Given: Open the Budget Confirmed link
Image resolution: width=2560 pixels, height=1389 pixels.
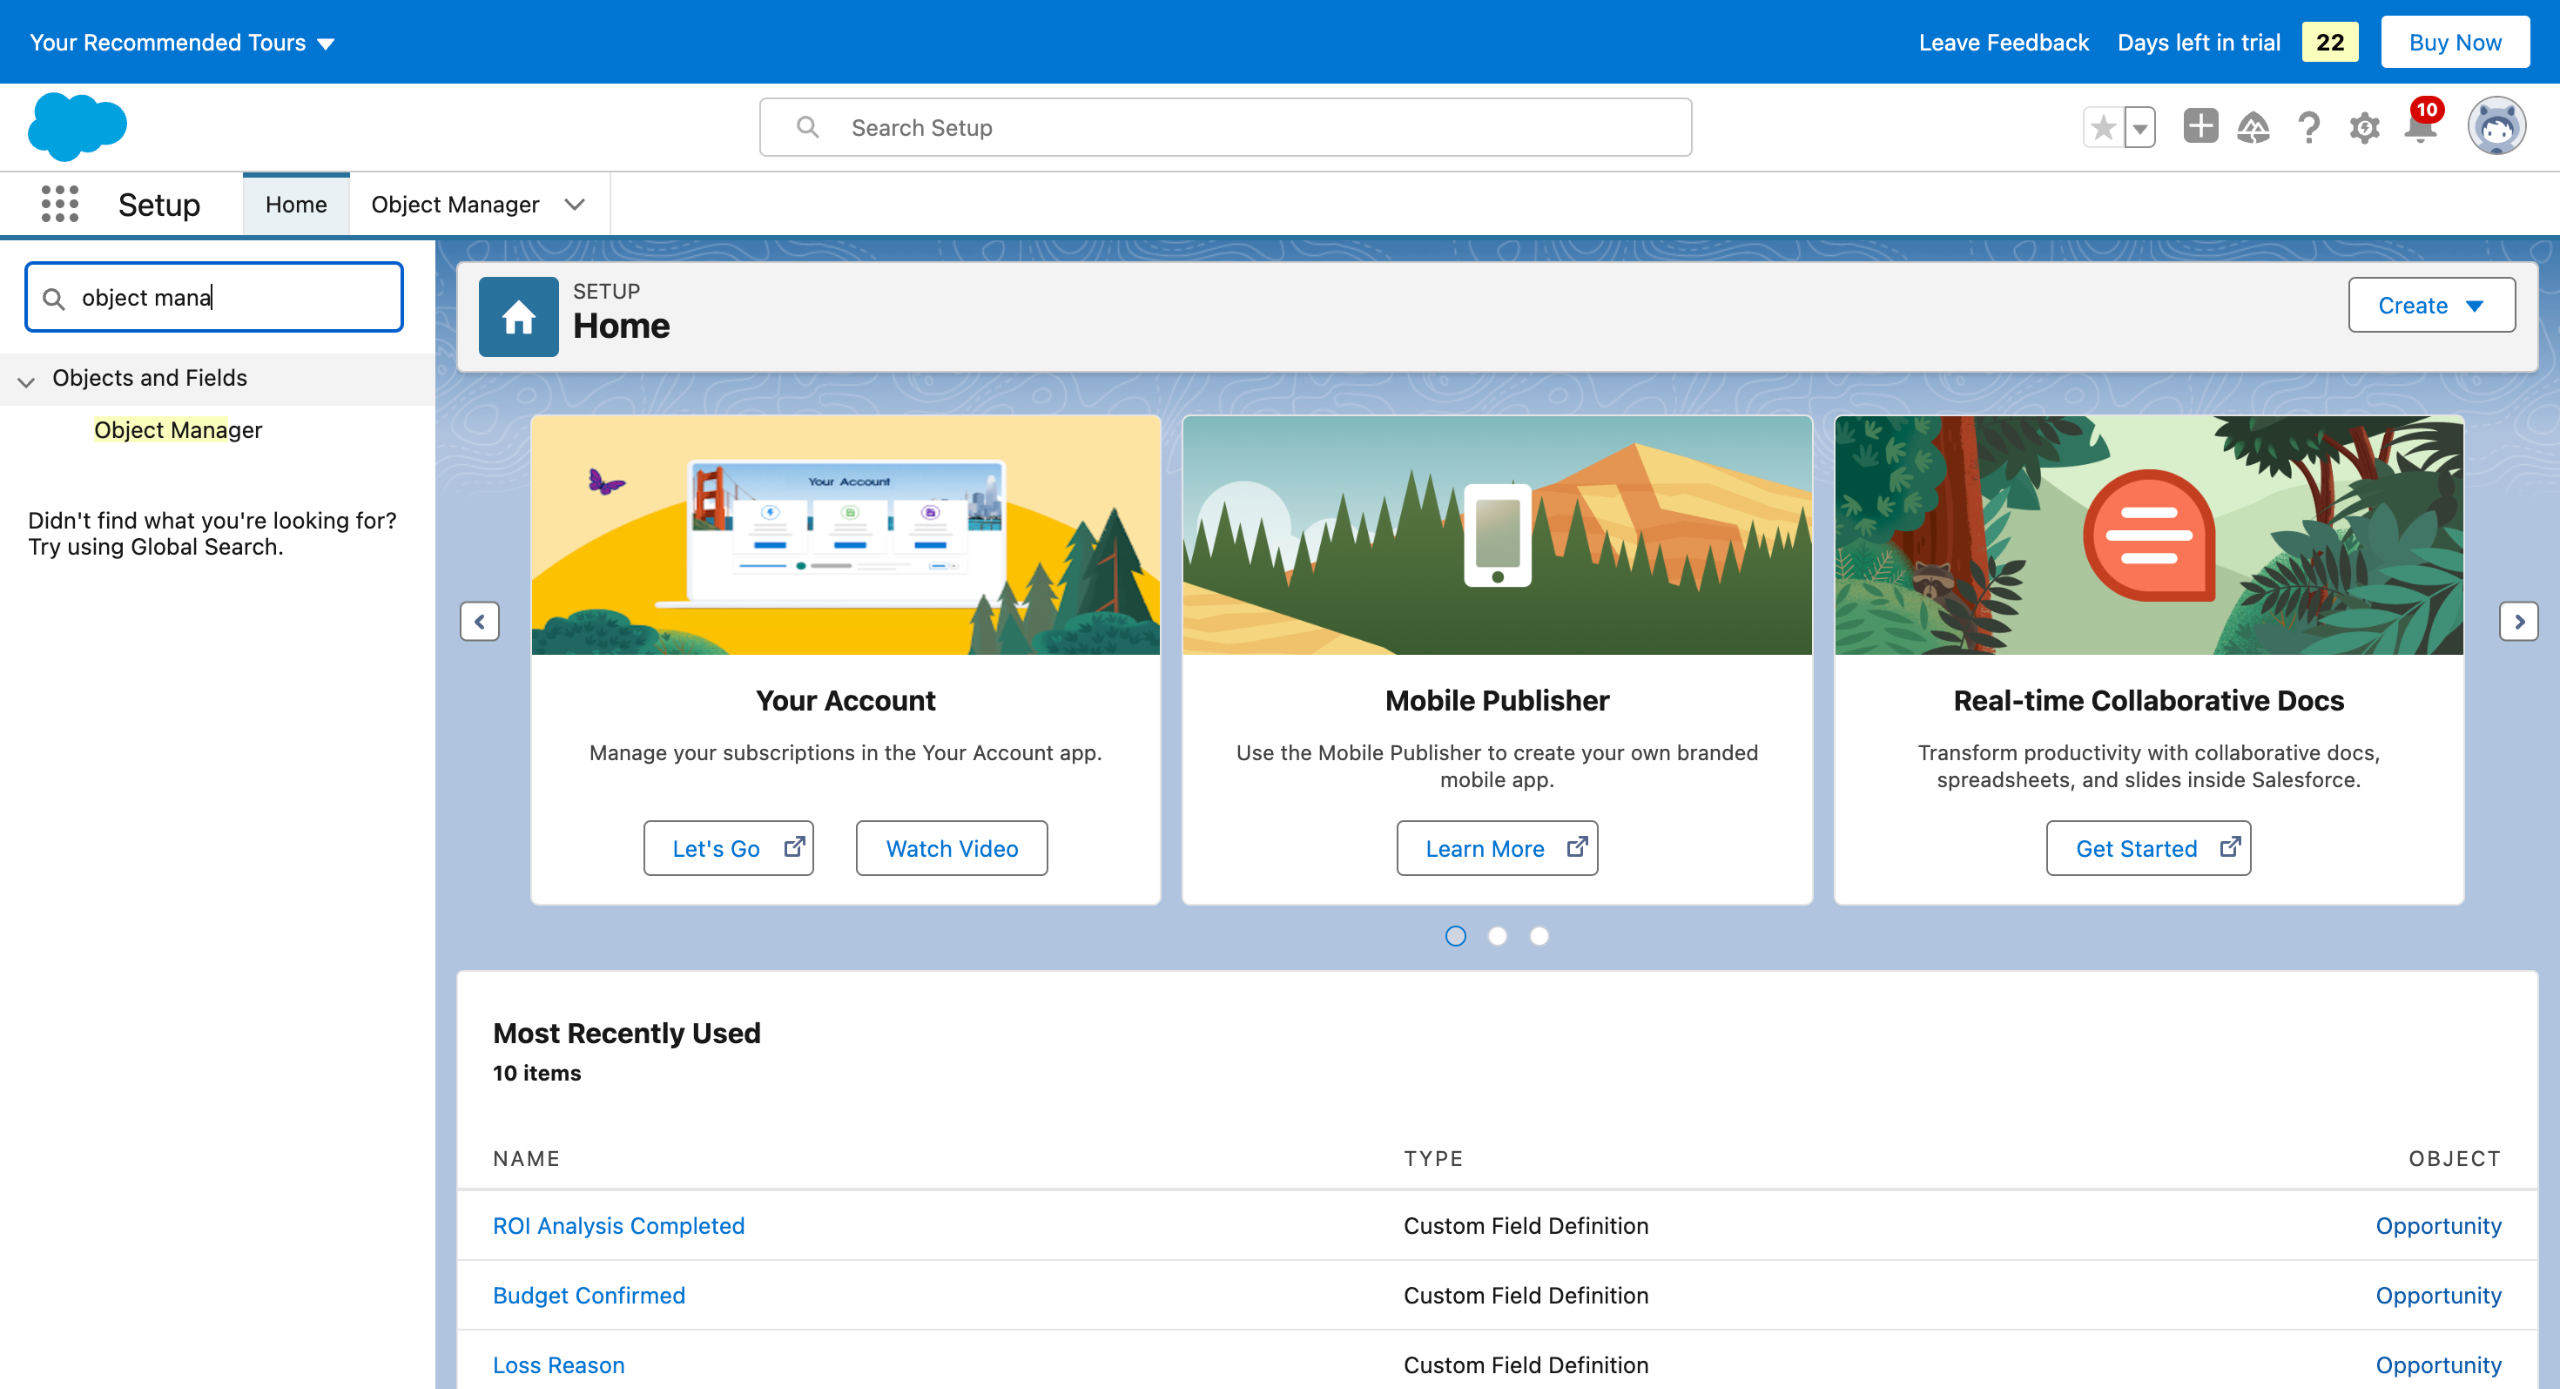Looking at the screenshot, I should pos(588,1295).
